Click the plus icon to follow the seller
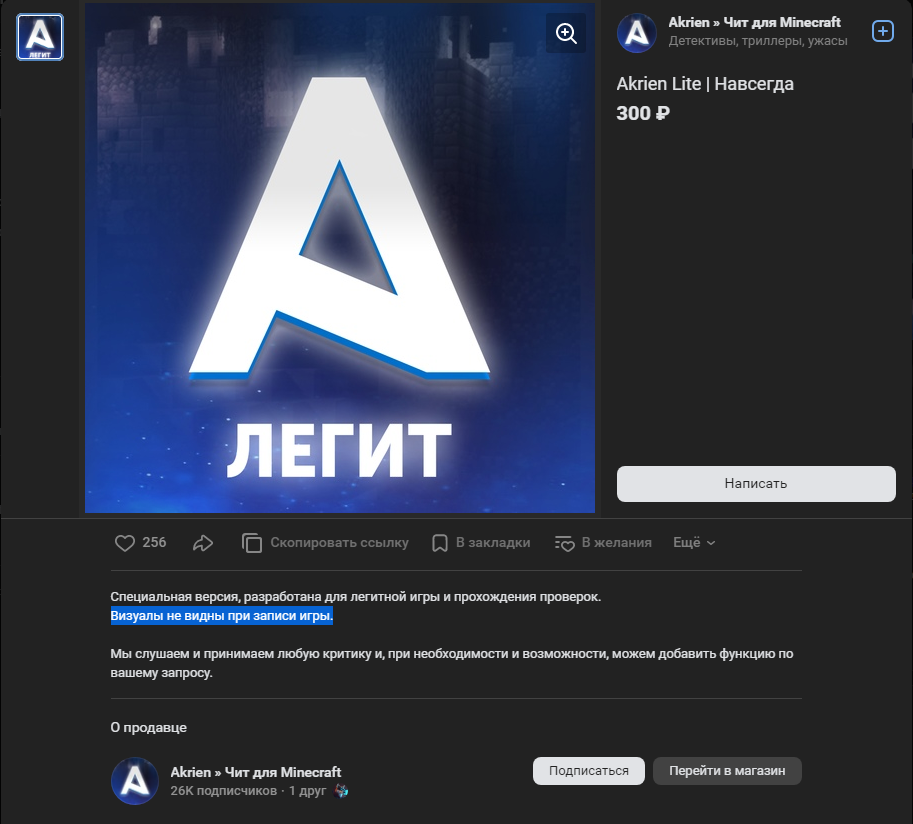 click(883, 31)
